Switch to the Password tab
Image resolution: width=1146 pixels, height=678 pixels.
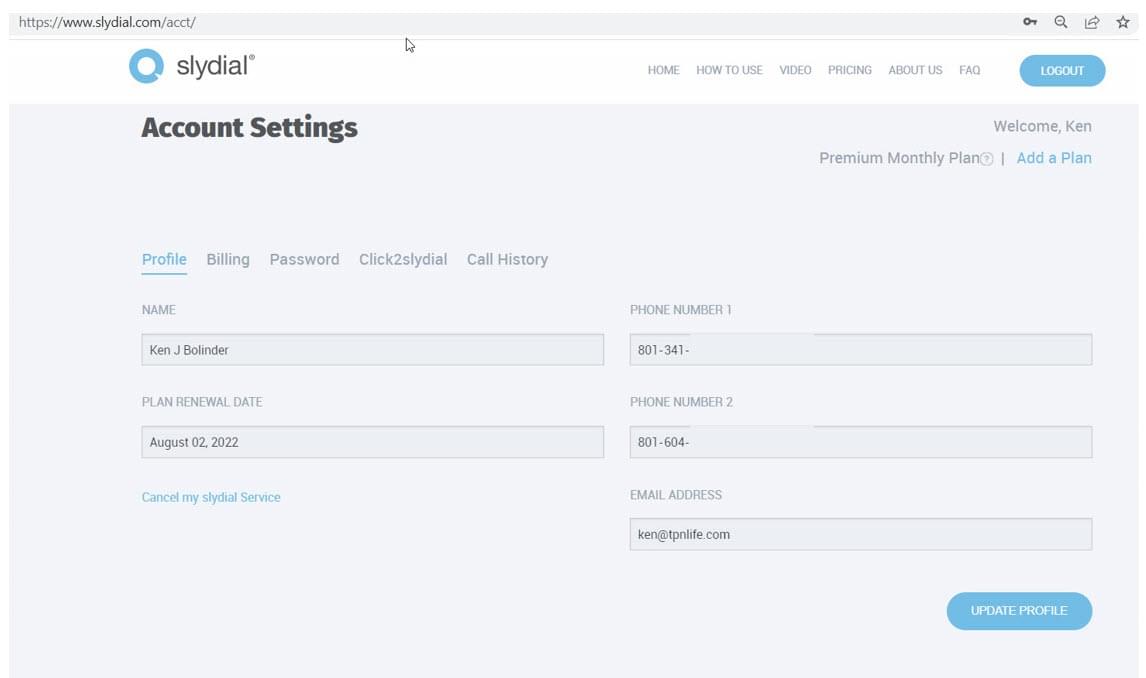point(304,259)
